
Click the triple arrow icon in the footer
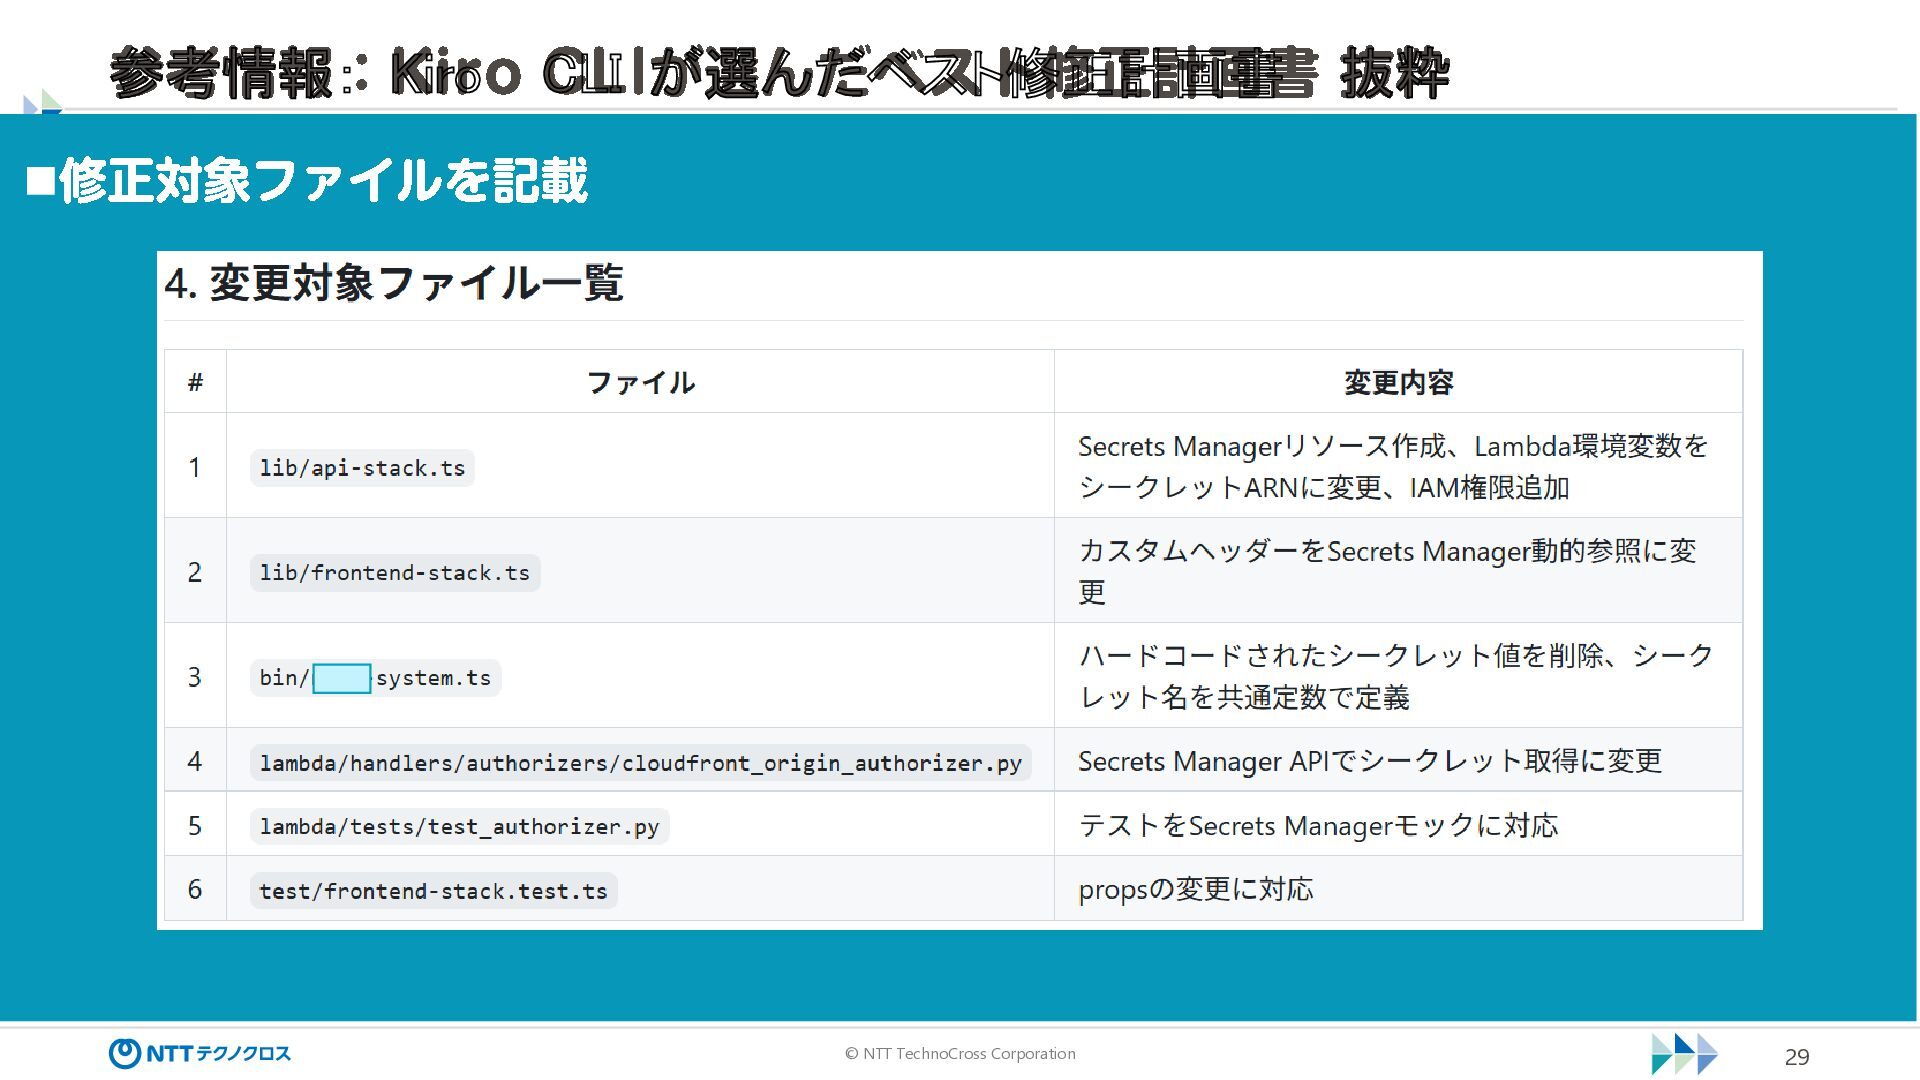(x=1684, y=1054)
